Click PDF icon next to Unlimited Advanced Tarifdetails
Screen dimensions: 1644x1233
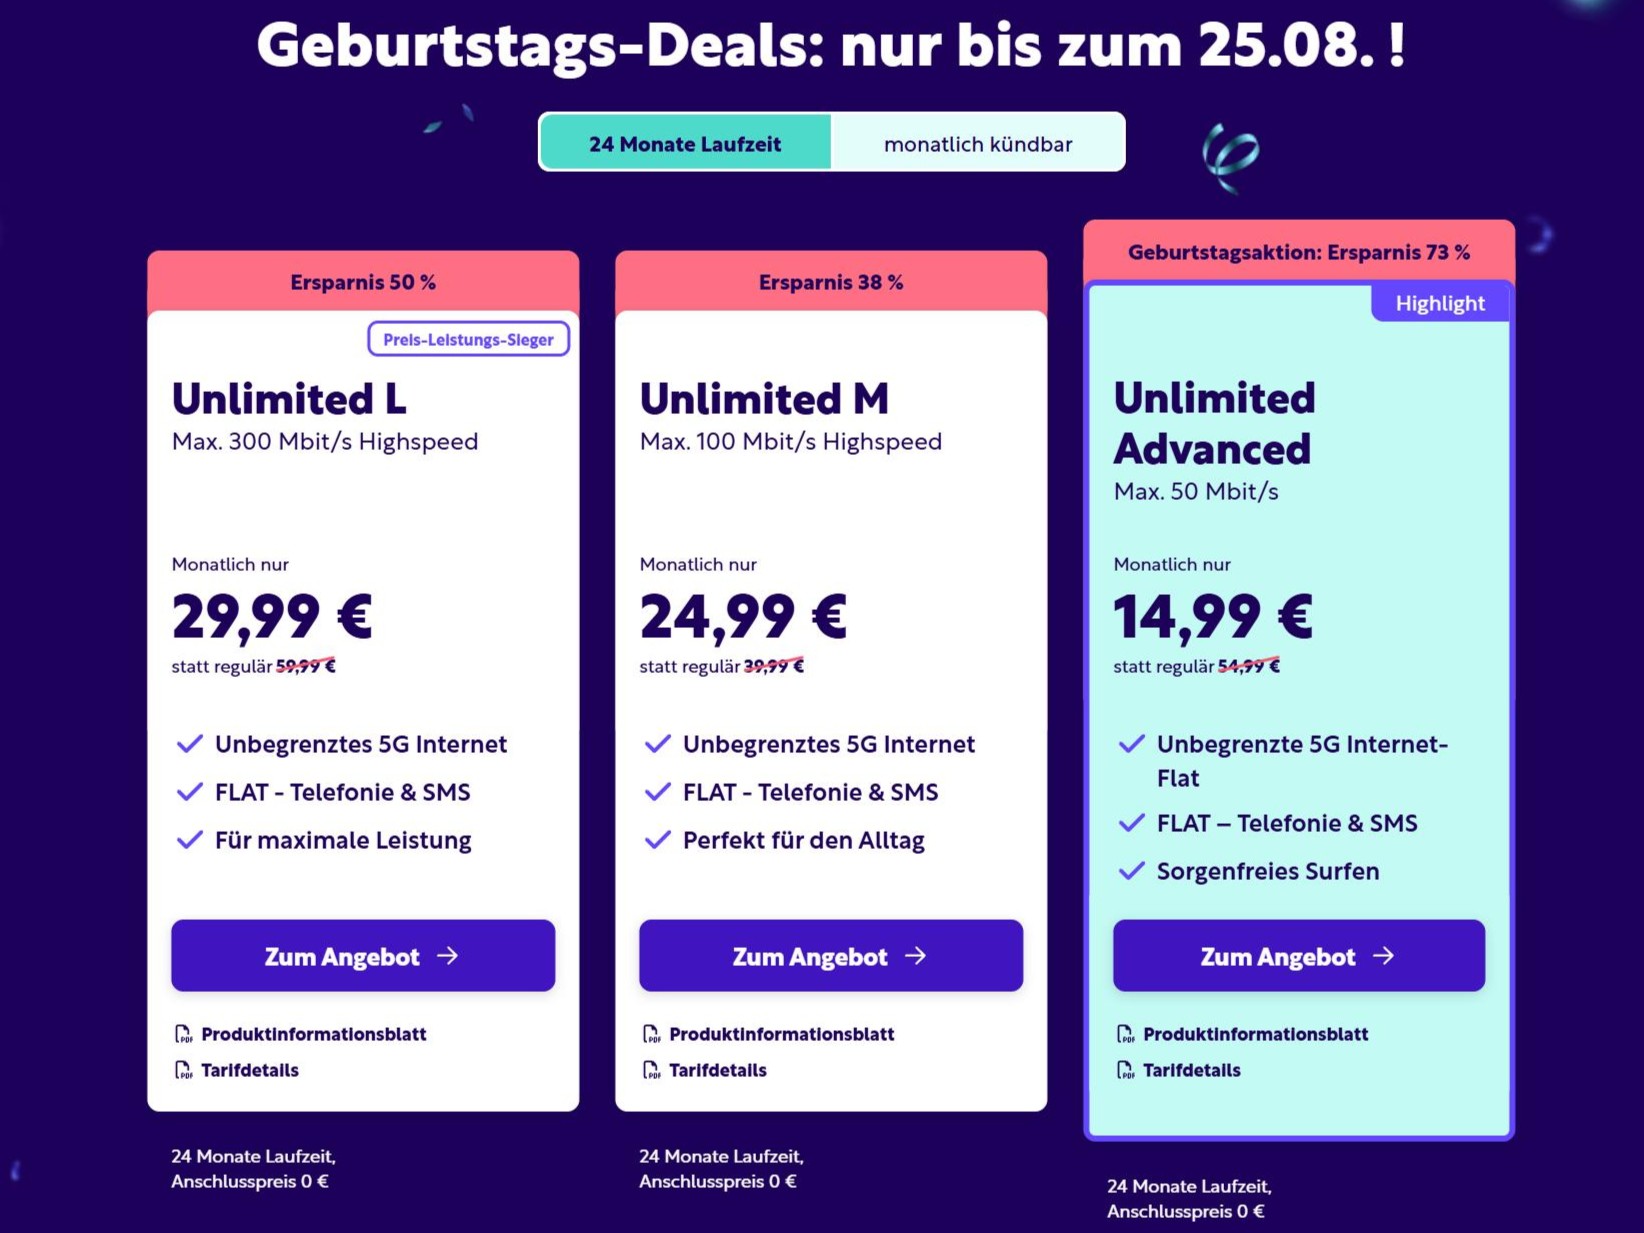click(x=1125, y=1070)
